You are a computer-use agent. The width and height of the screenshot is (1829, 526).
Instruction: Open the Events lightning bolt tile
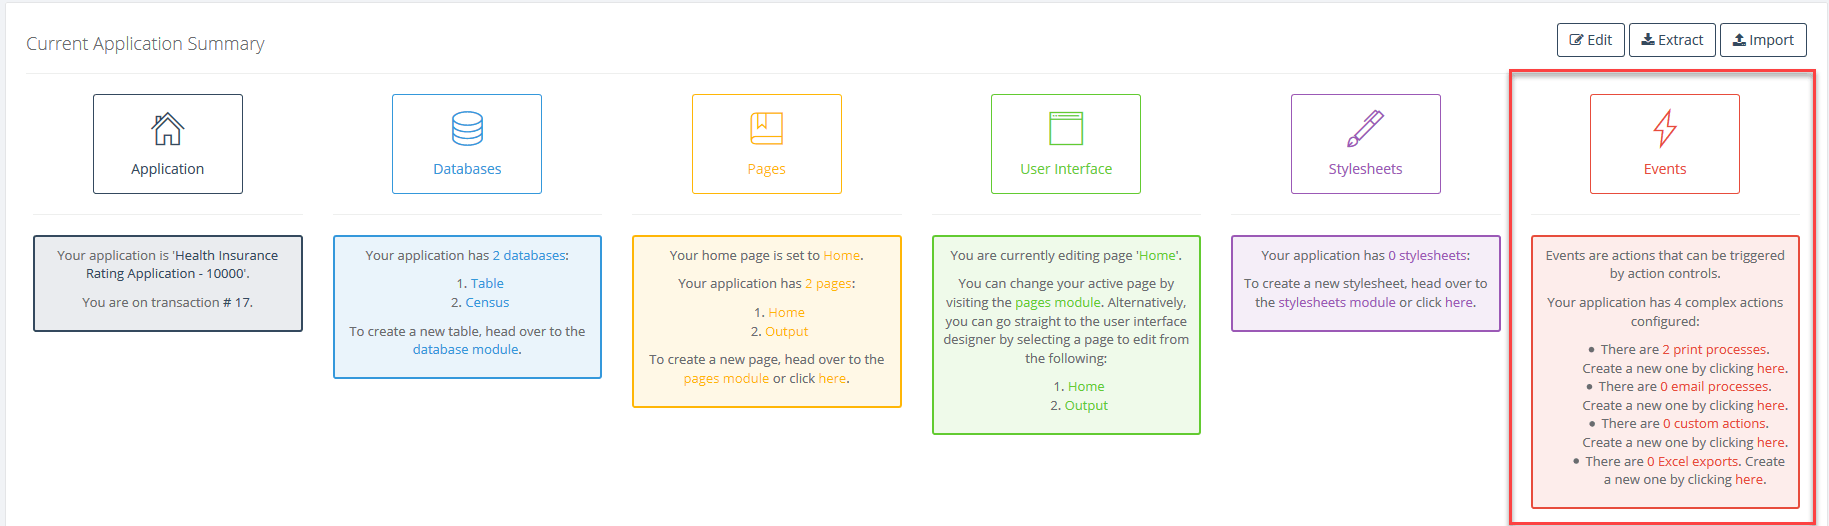tap(1664, 144)
